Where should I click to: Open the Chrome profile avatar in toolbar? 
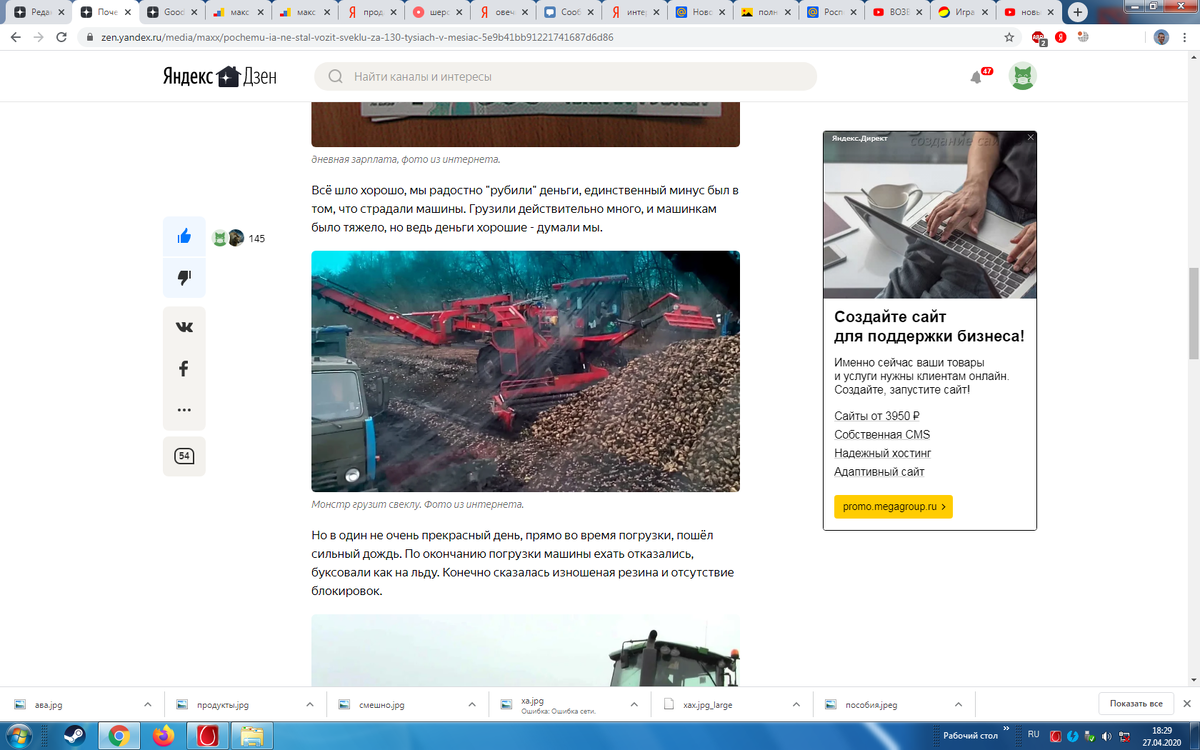click(1161, 37)
